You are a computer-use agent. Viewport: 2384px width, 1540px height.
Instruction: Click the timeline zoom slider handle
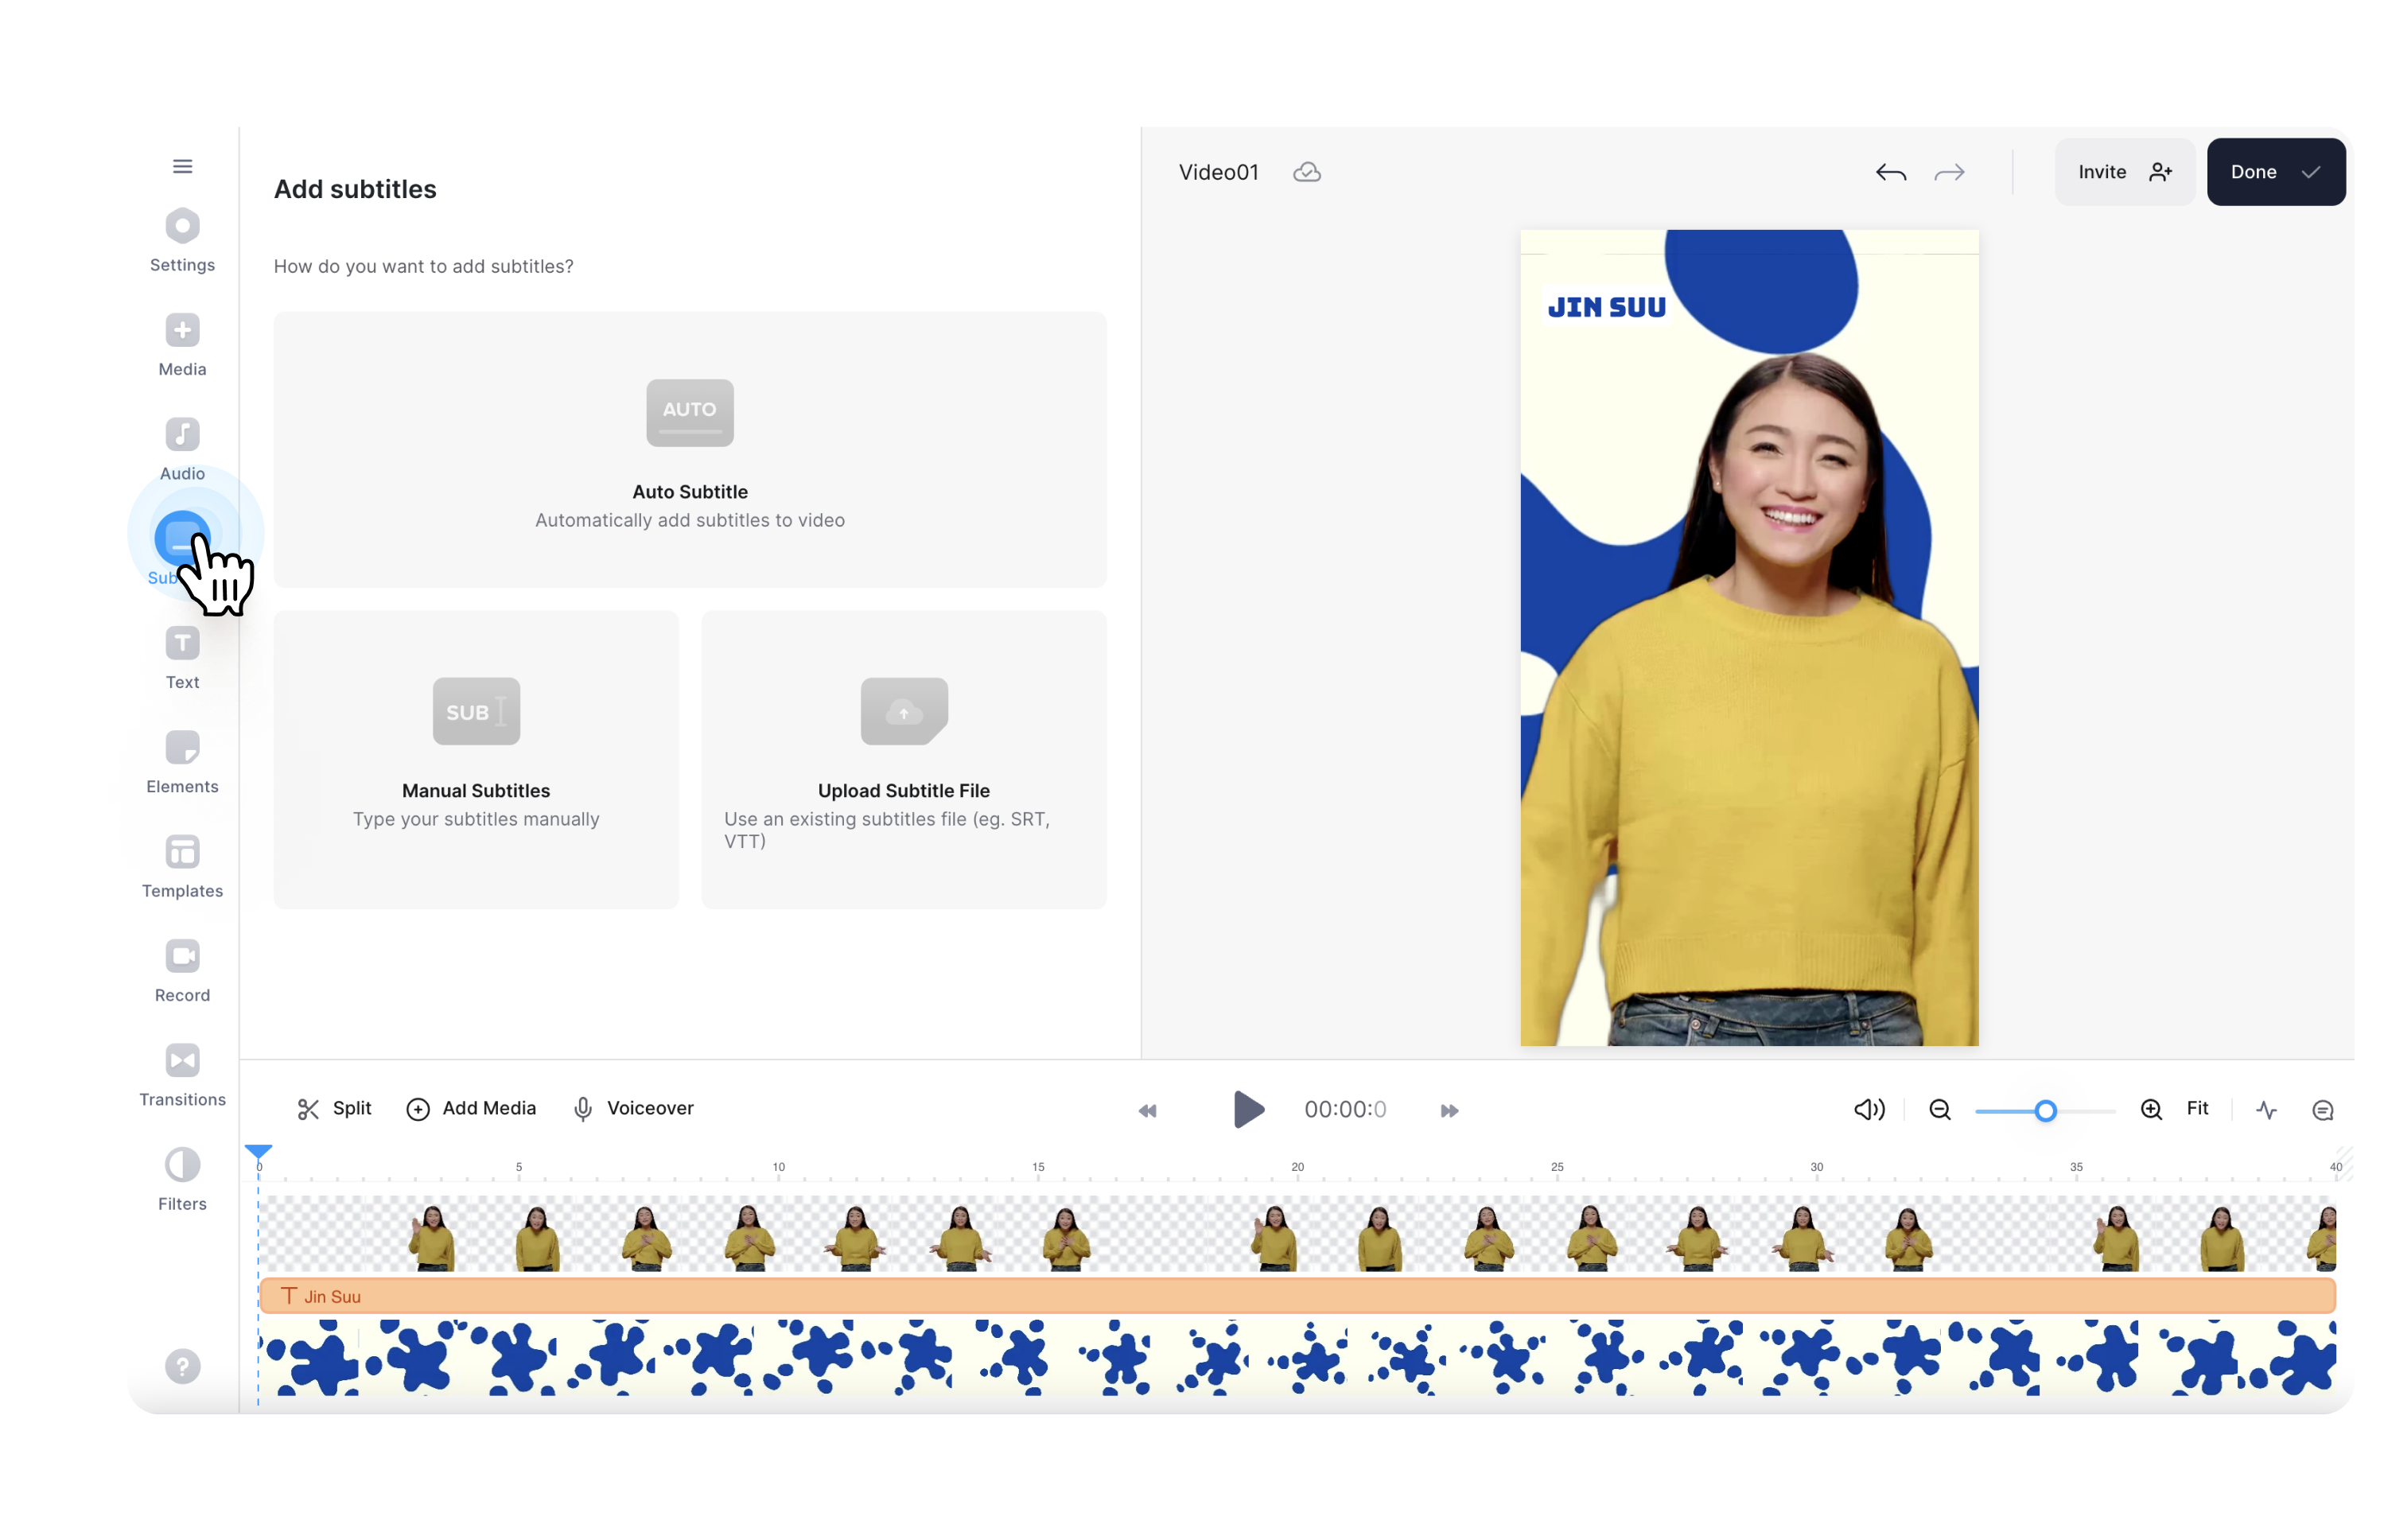coord(2045,1110)
